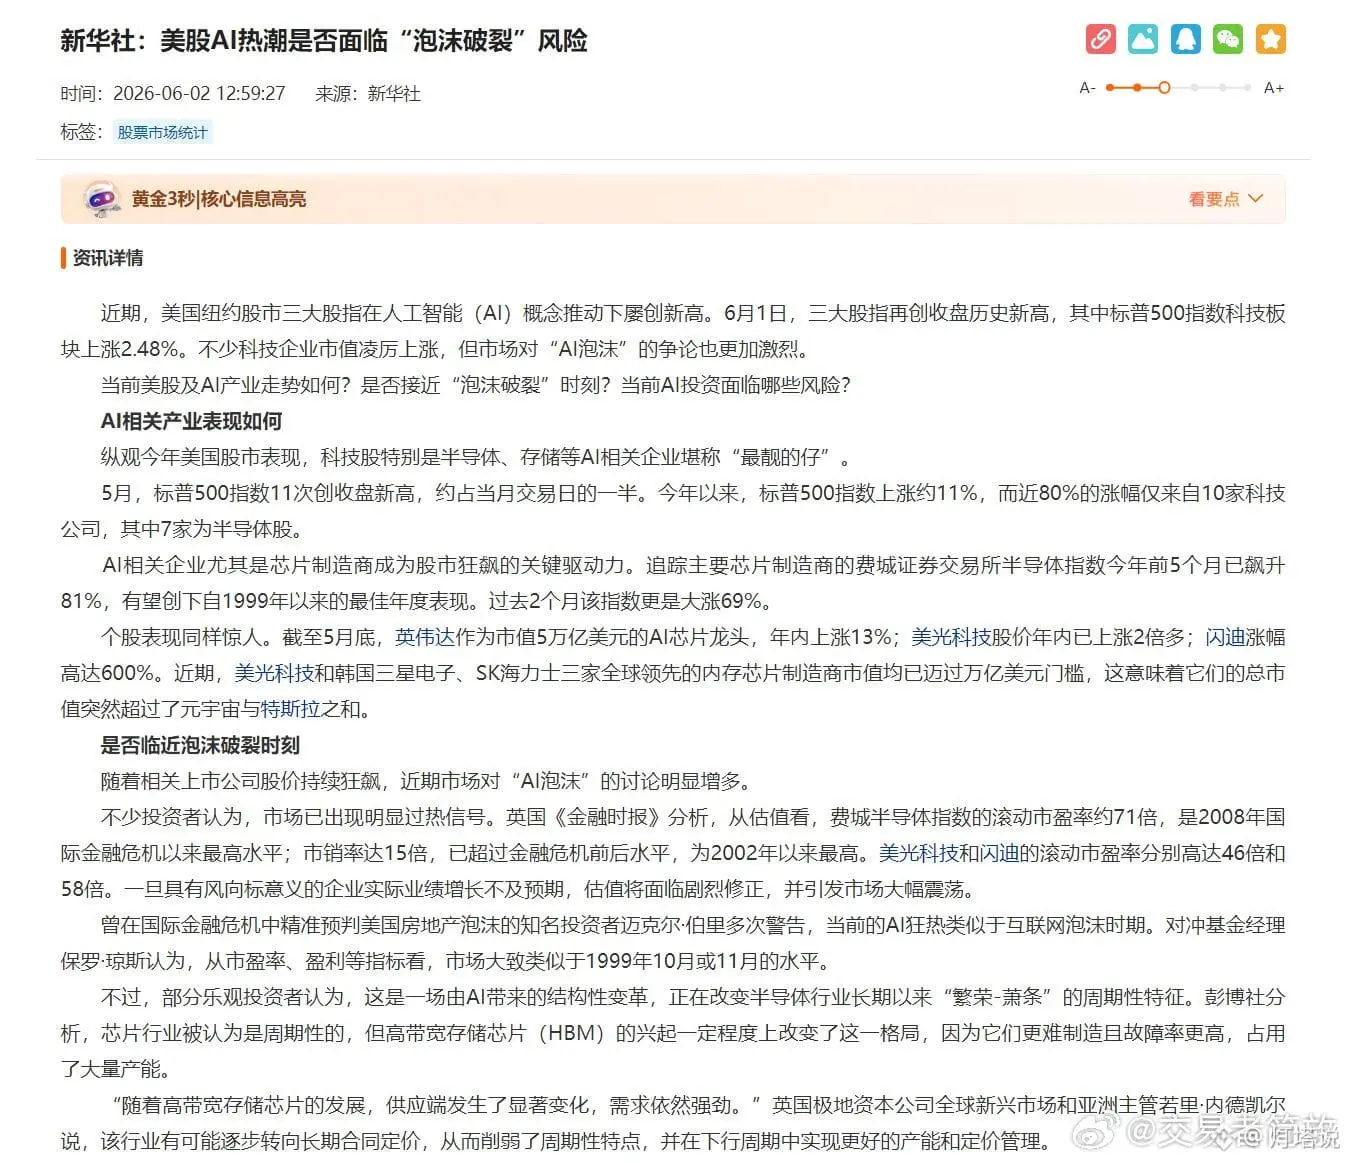Open 美光科技 link before 股价年内已上涨2倍多
1348x1163 pixels.
tap(951, 637)
